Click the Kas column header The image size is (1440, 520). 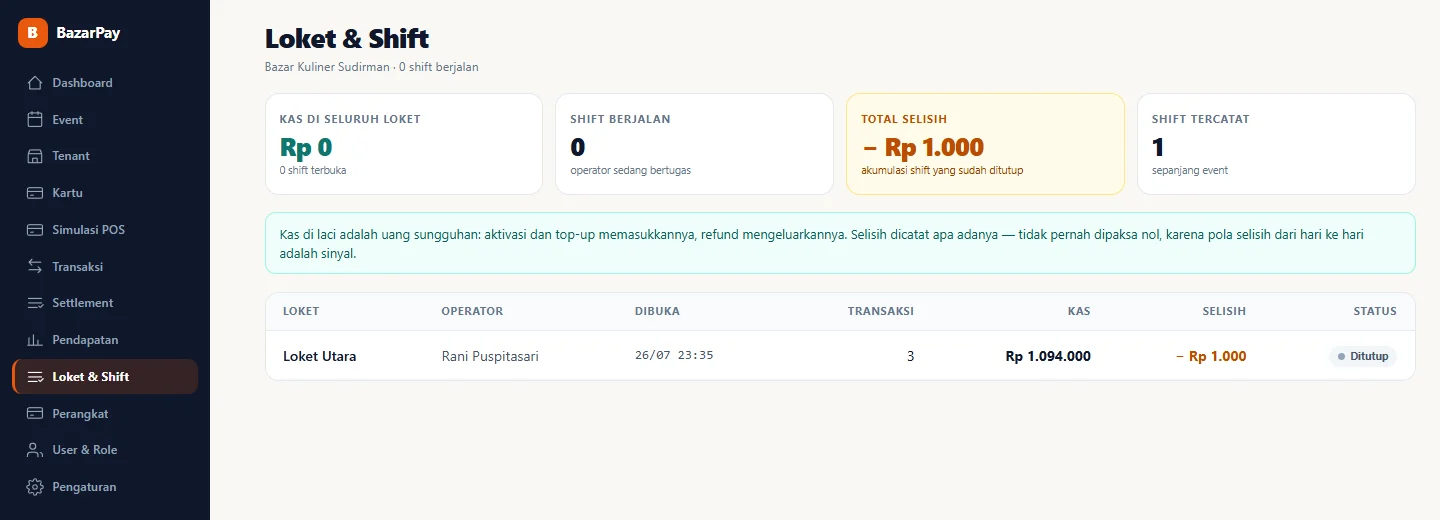click(x=1079, y=311)
